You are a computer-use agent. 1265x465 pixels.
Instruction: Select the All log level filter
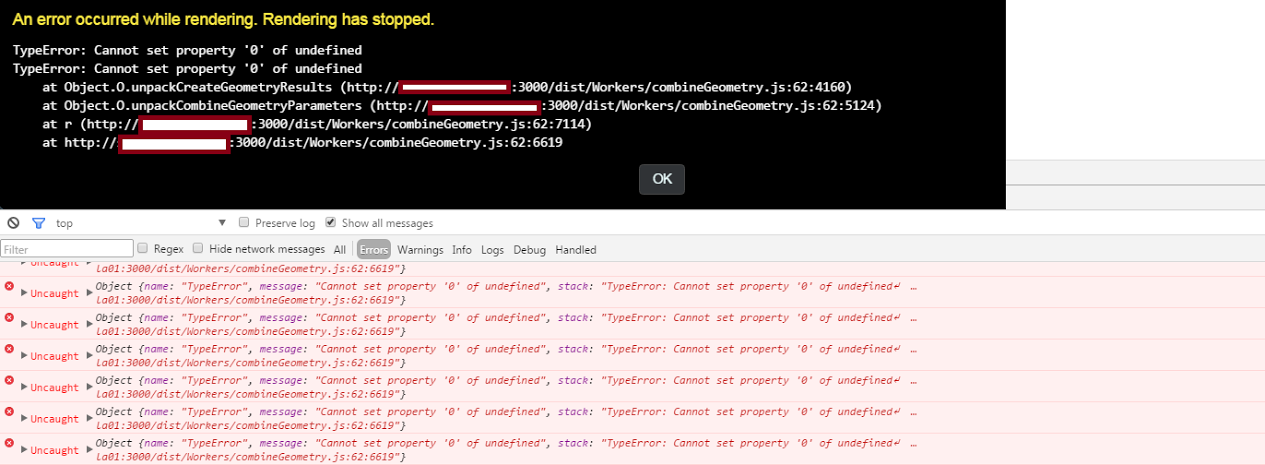(340, 249)
